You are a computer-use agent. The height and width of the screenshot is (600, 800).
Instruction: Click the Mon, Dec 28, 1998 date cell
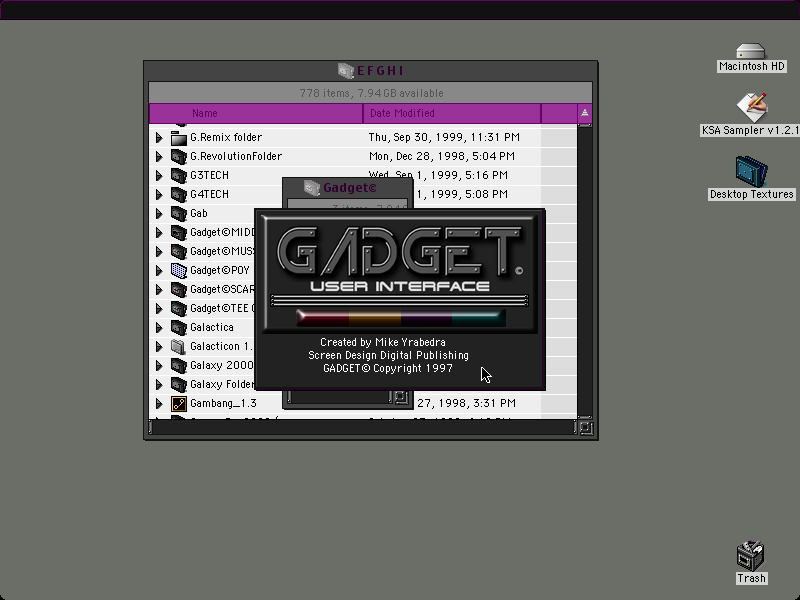(x=441, y=156)
